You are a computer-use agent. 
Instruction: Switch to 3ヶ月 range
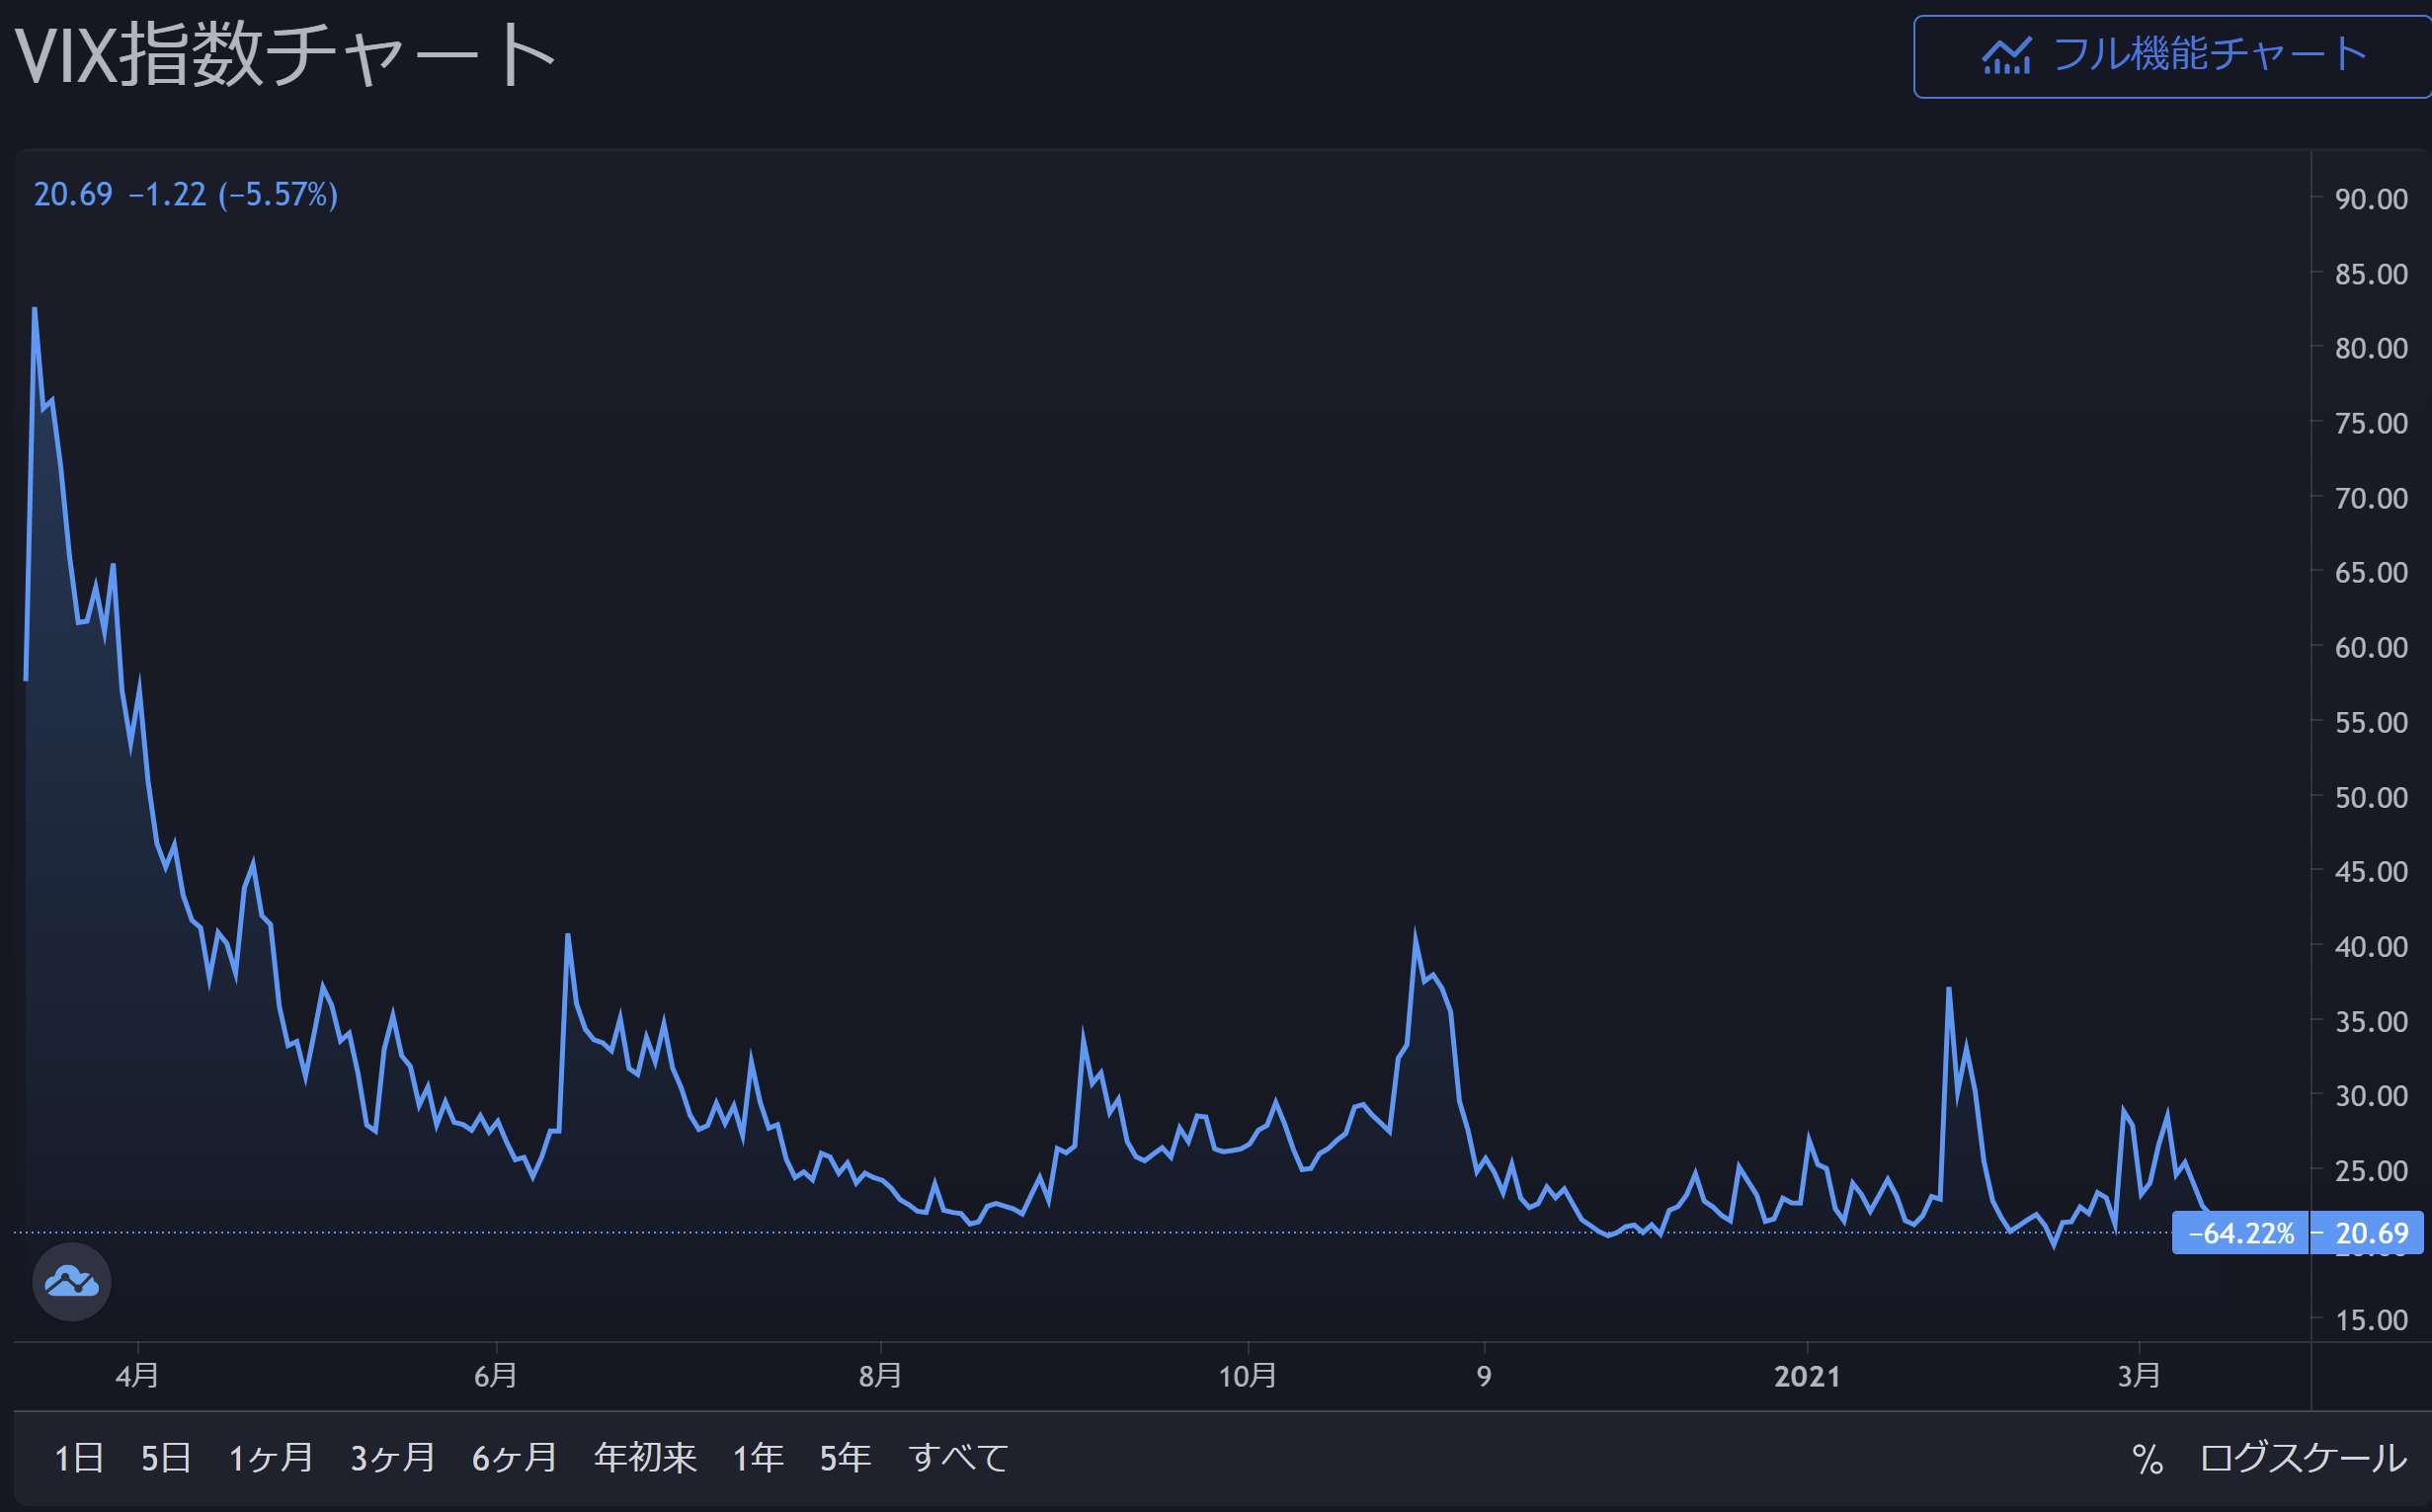[x=393, y=1458]
